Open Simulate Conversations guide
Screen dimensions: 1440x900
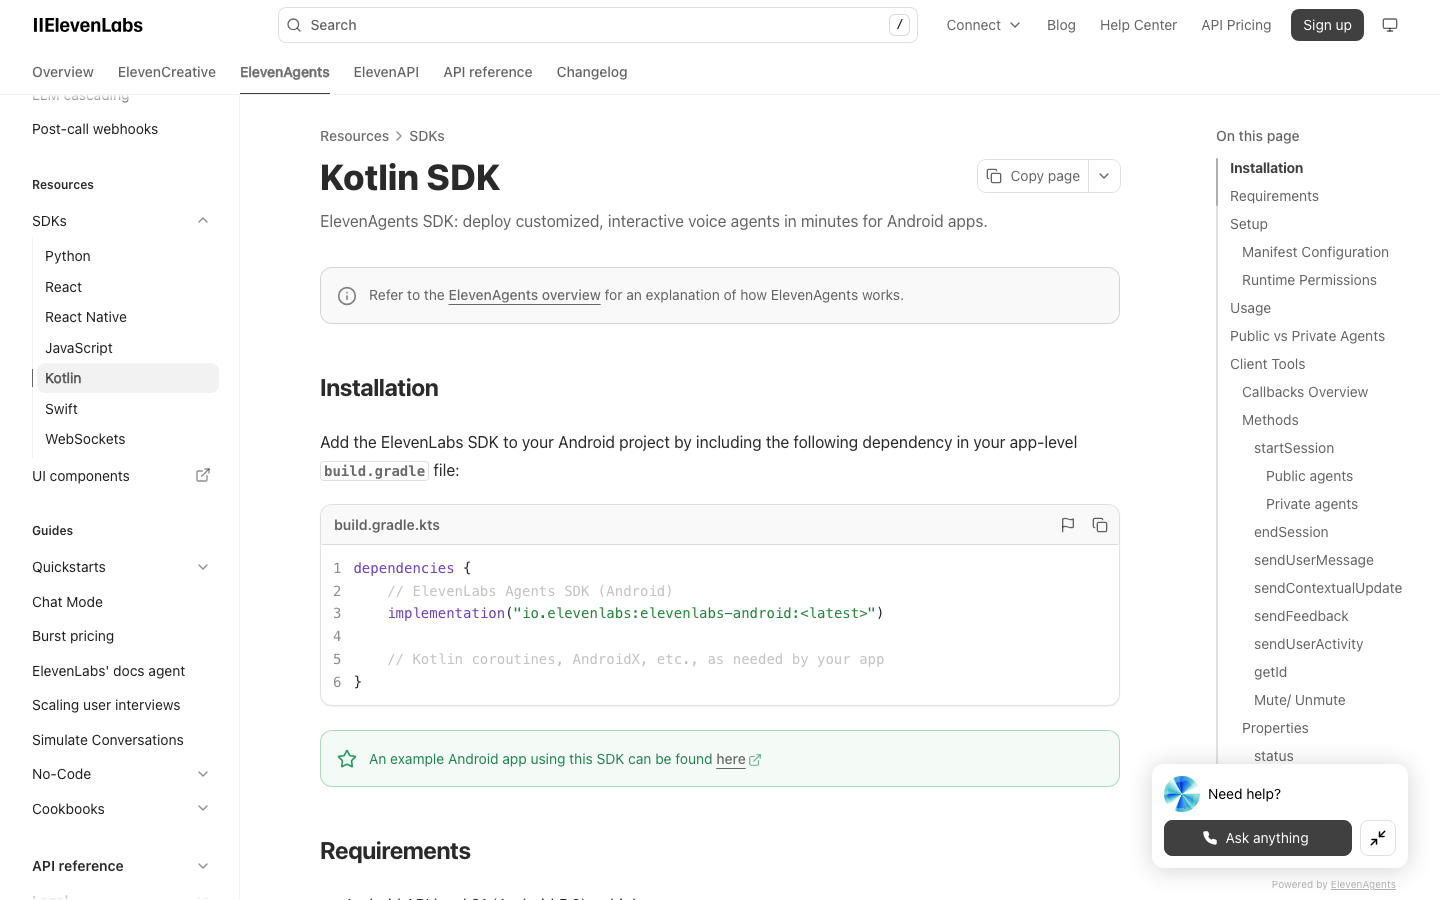(x=108, y=740)
